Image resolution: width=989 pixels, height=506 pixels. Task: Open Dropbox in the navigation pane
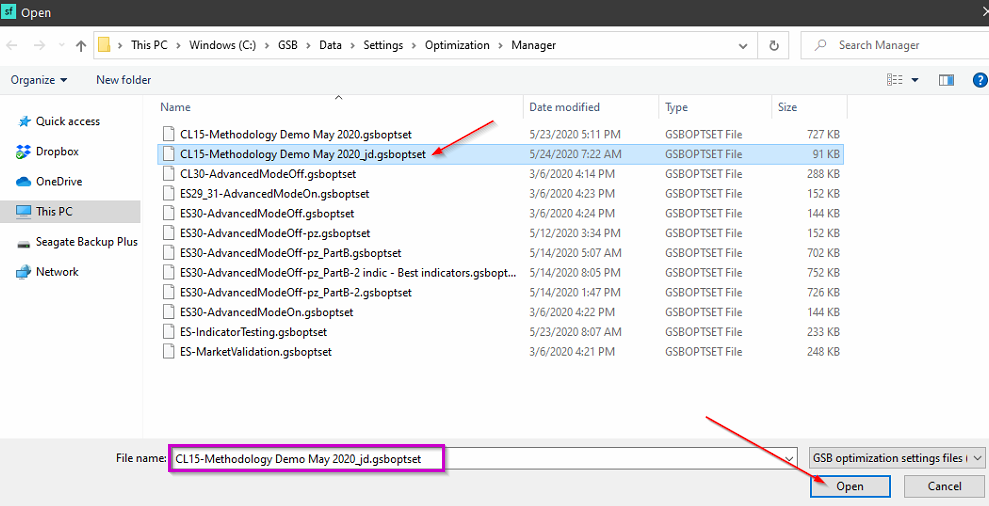(57, 152)
